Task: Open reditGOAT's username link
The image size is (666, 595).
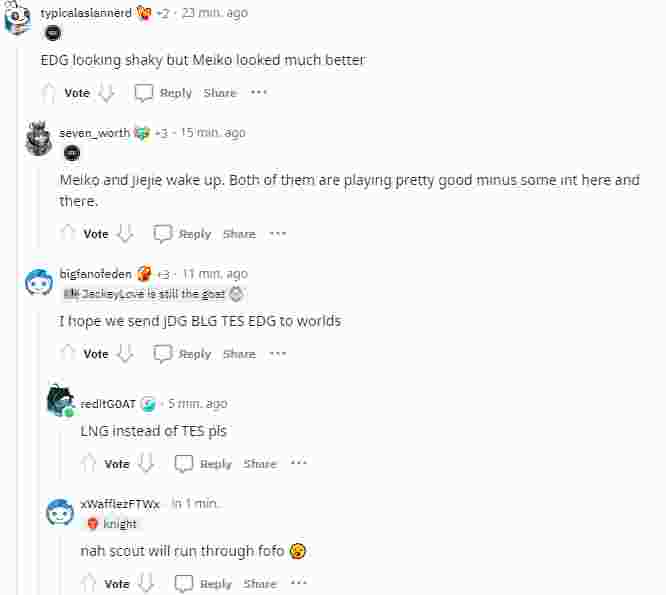Action: [108, 404]
